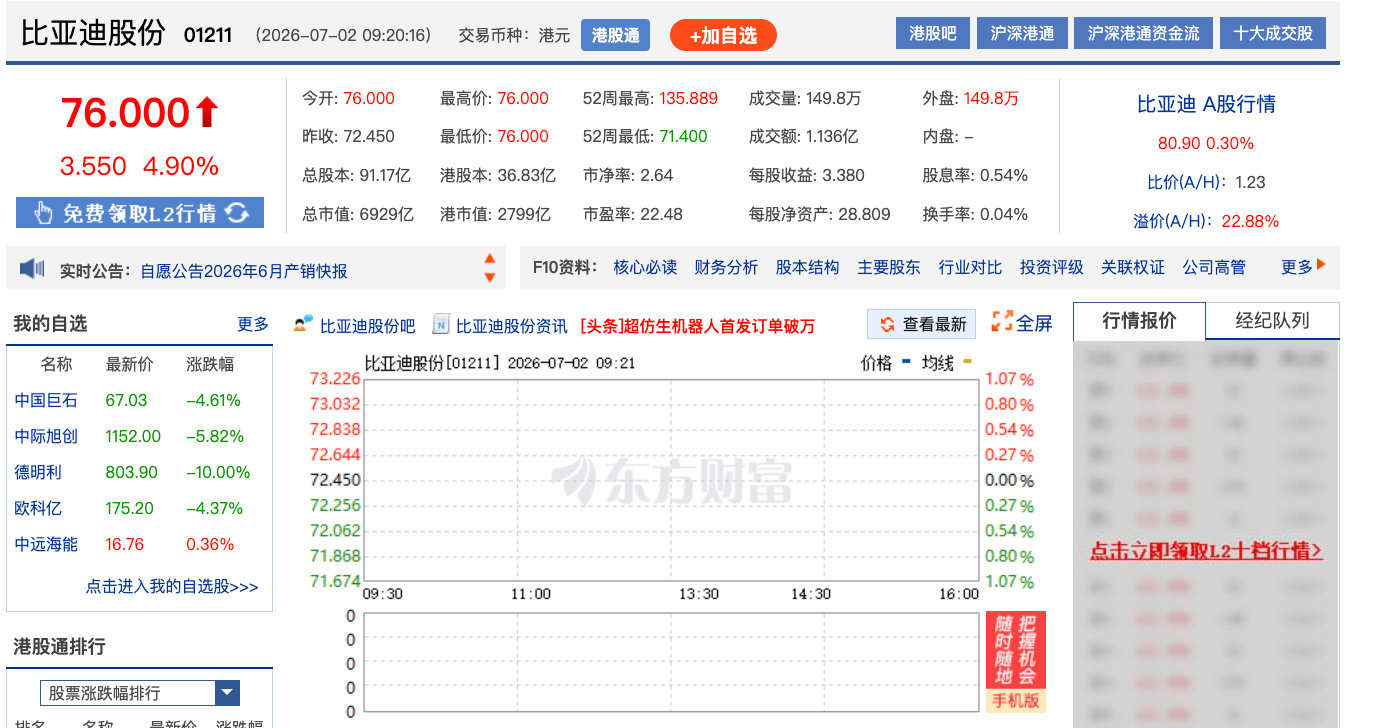This screenshot has height=728, width=1398.
Task: Open the 港股吧 link
Action: (x=932, y=33)
